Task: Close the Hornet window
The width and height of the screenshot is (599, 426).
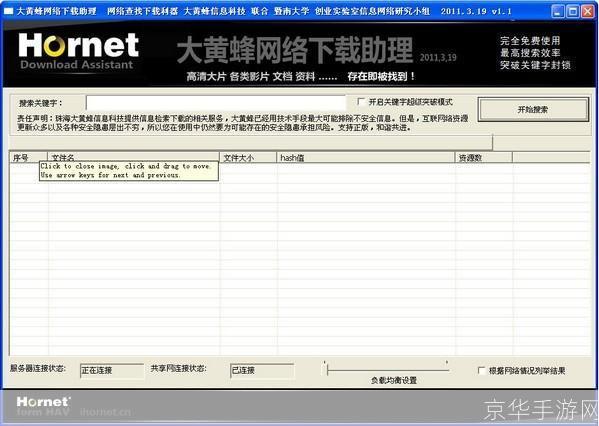Action: click(x=588, y=11)
